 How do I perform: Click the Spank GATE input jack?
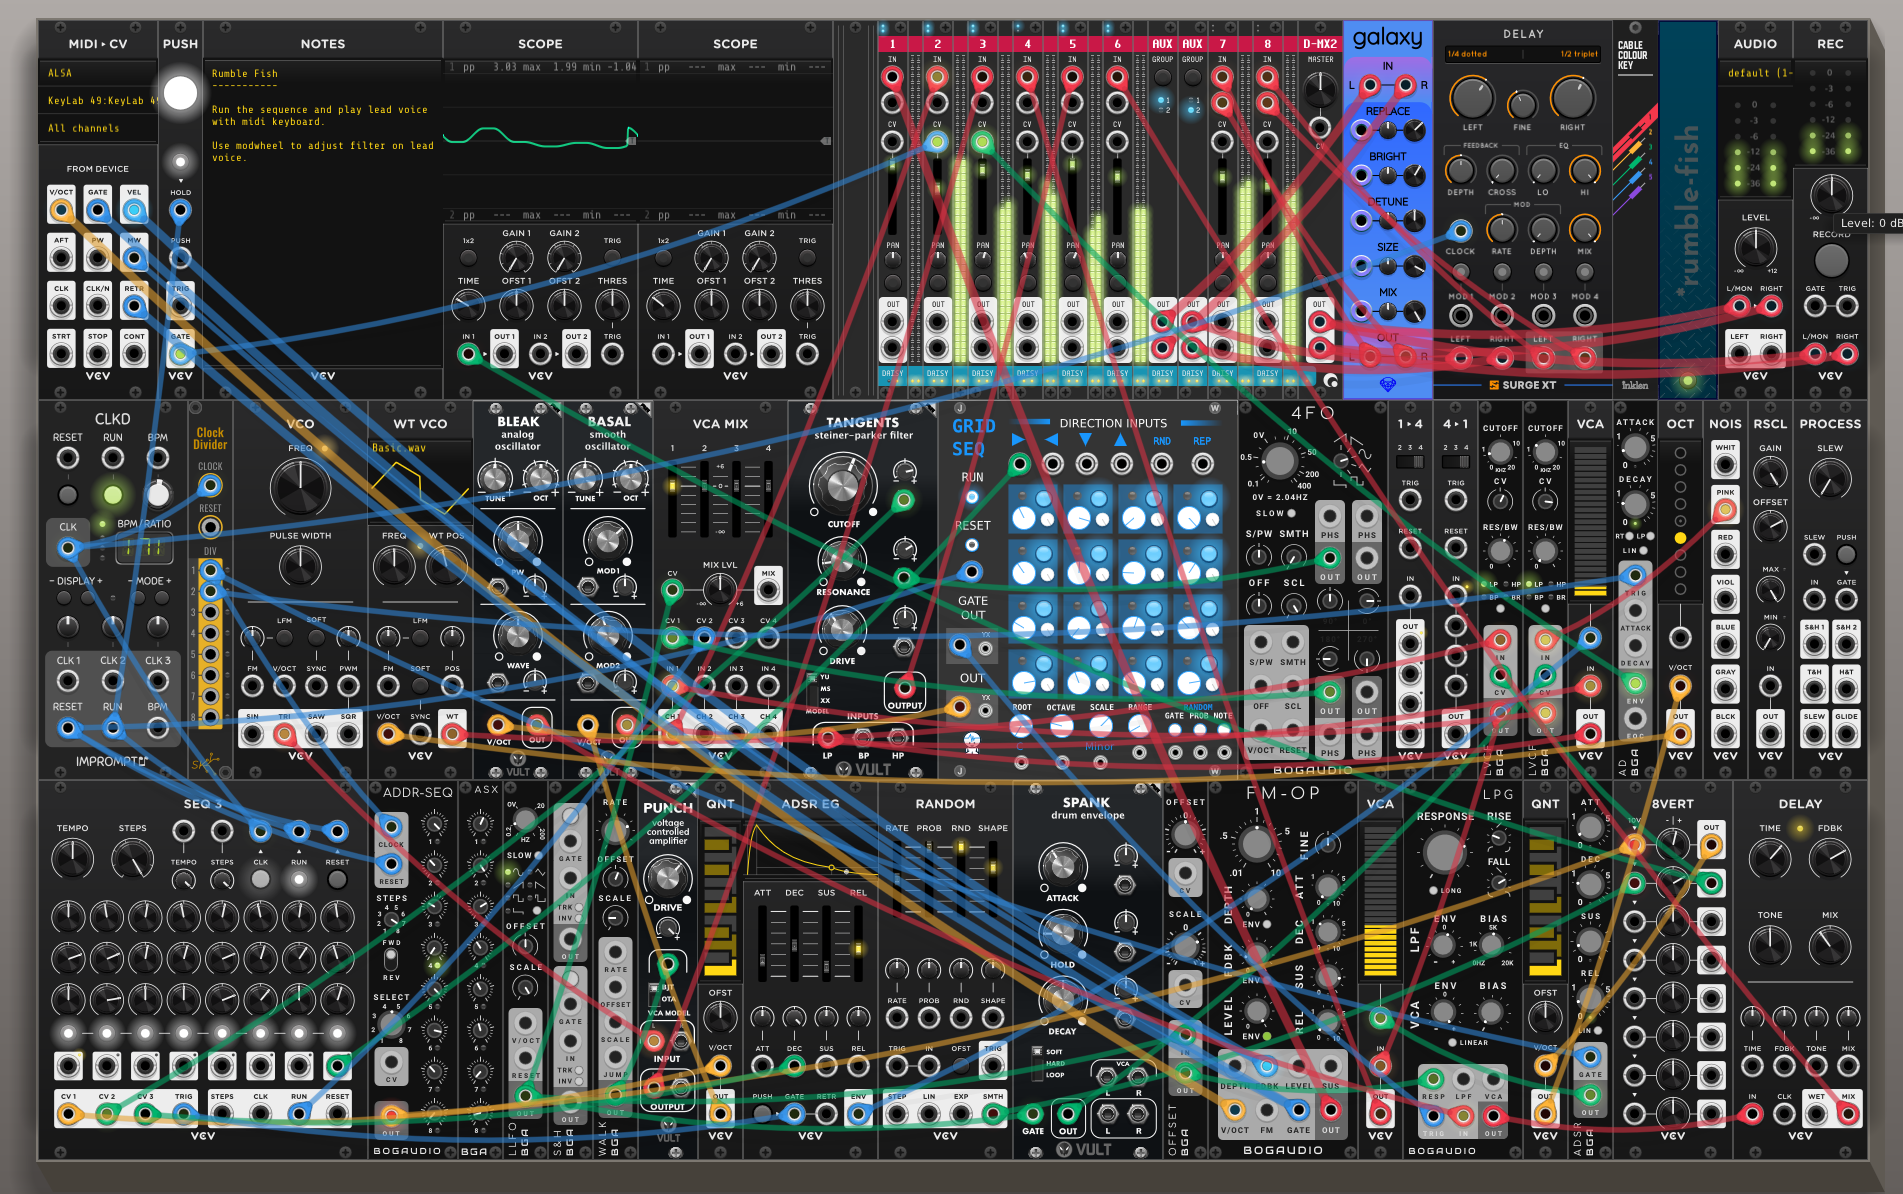coord(1033,1112)
